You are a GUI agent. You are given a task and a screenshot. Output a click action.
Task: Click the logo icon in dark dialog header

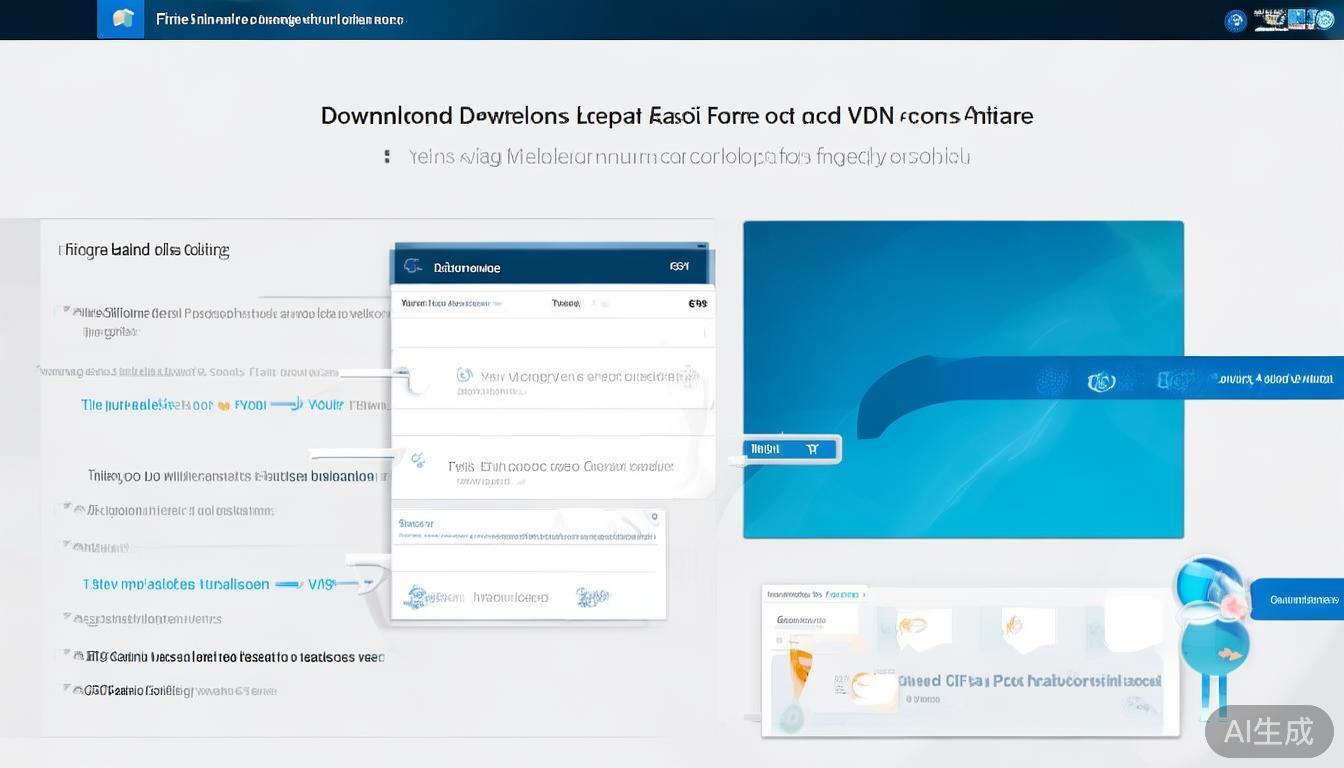click(x=411, y=267)
